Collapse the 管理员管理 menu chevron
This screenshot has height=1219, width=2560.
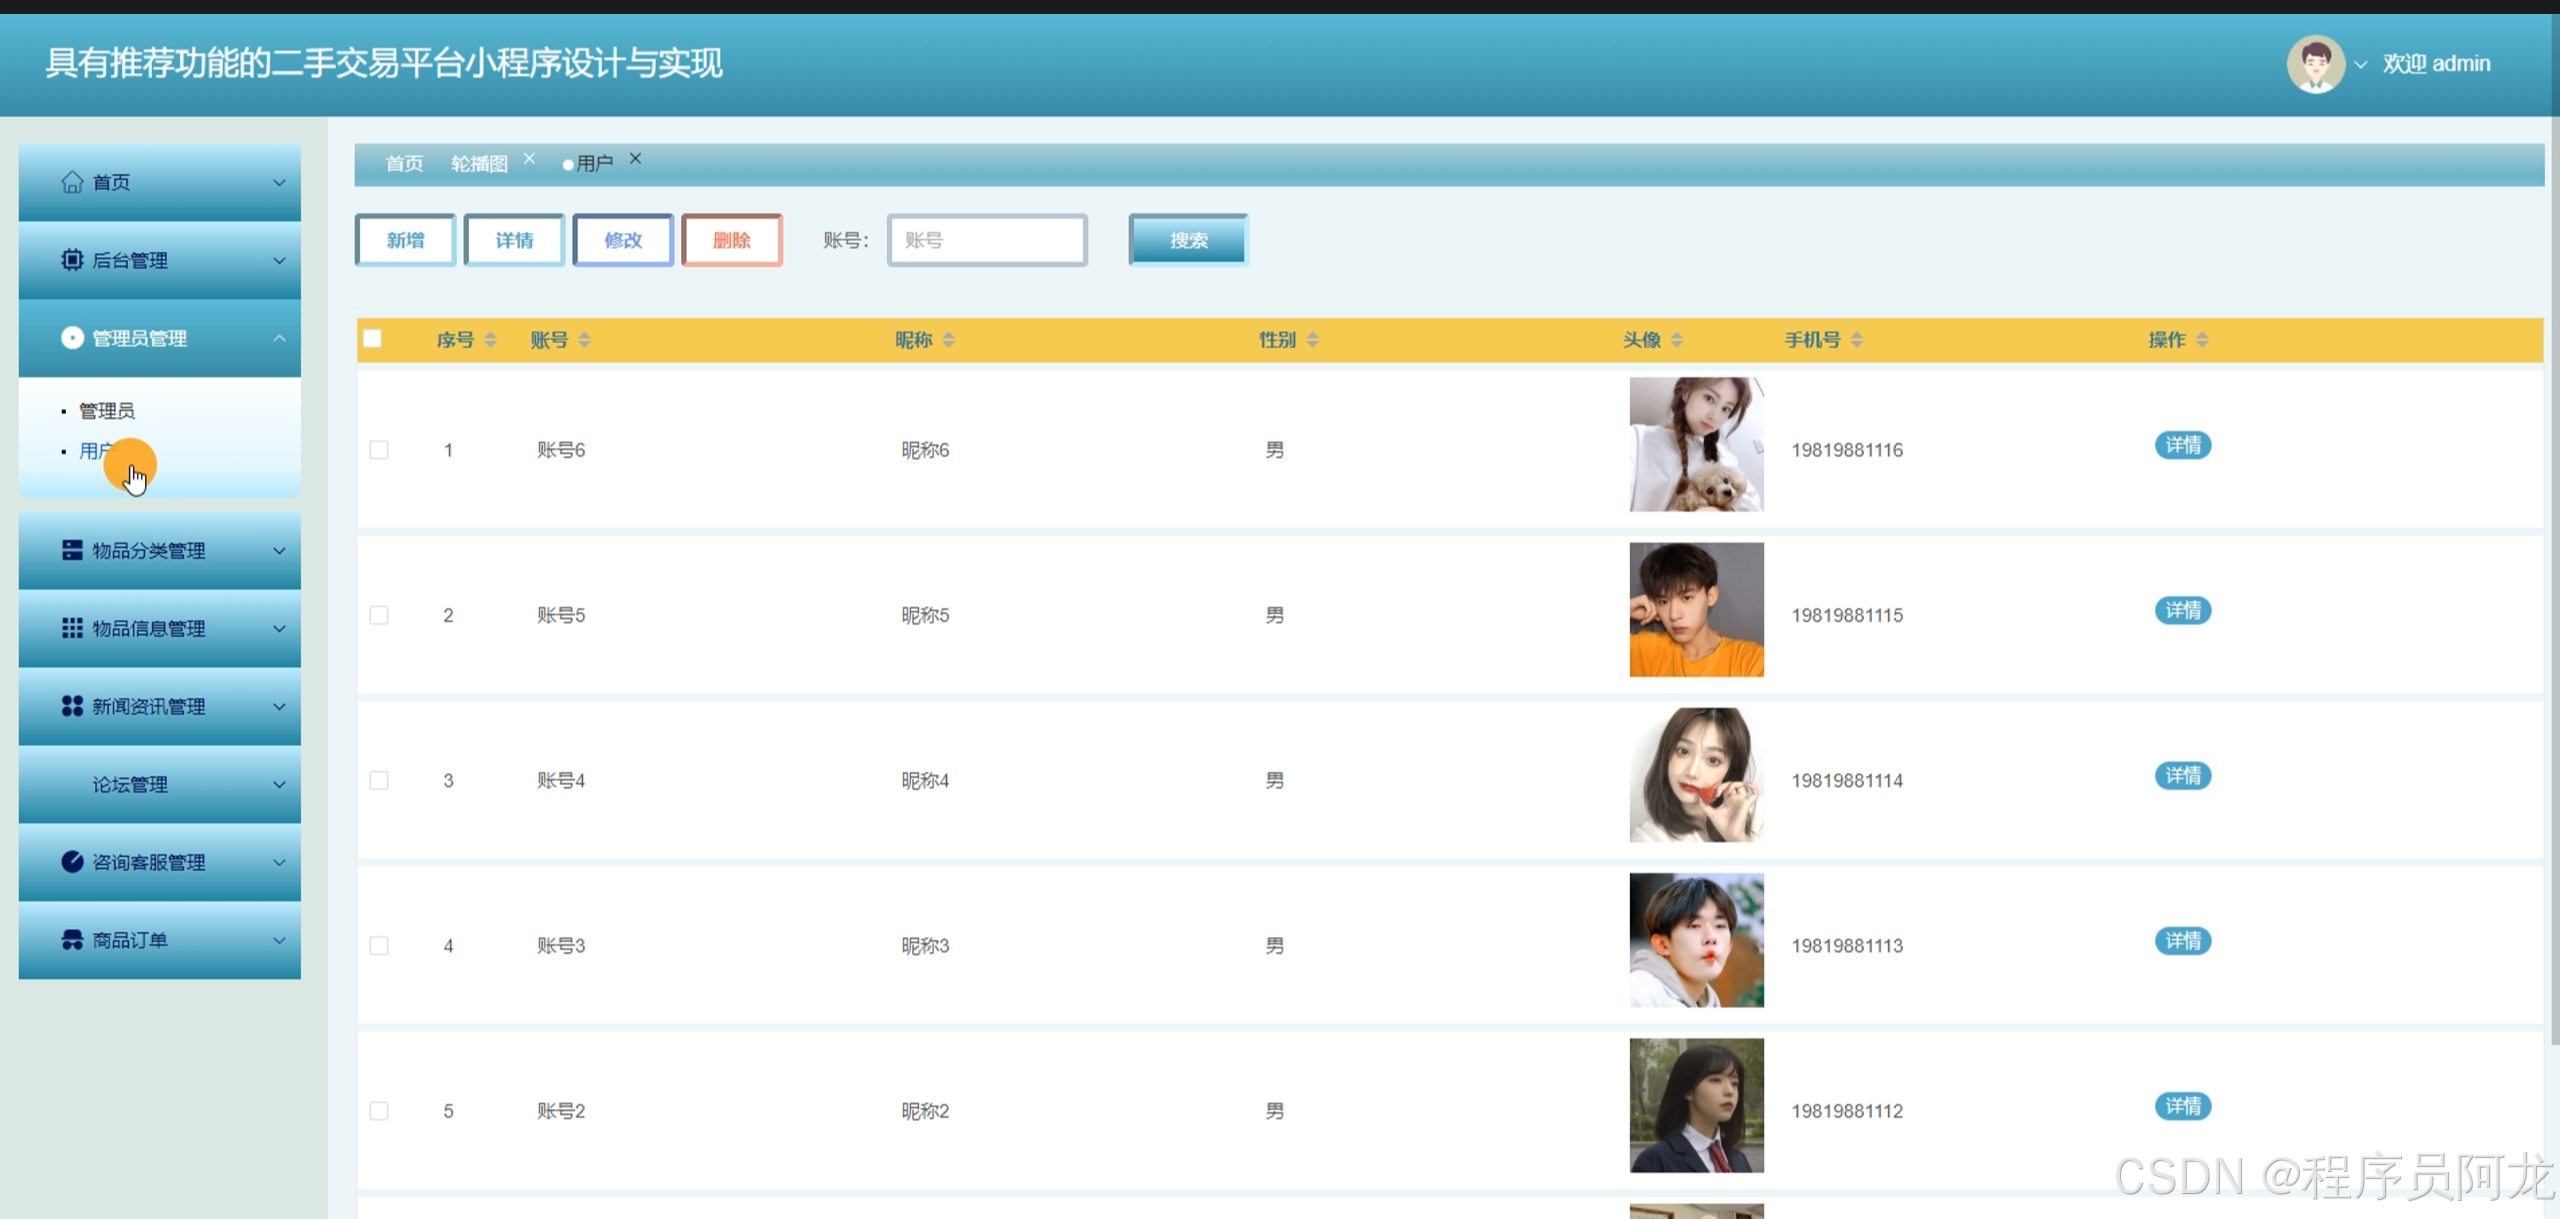pyautogui.click(x=279, y=338)
